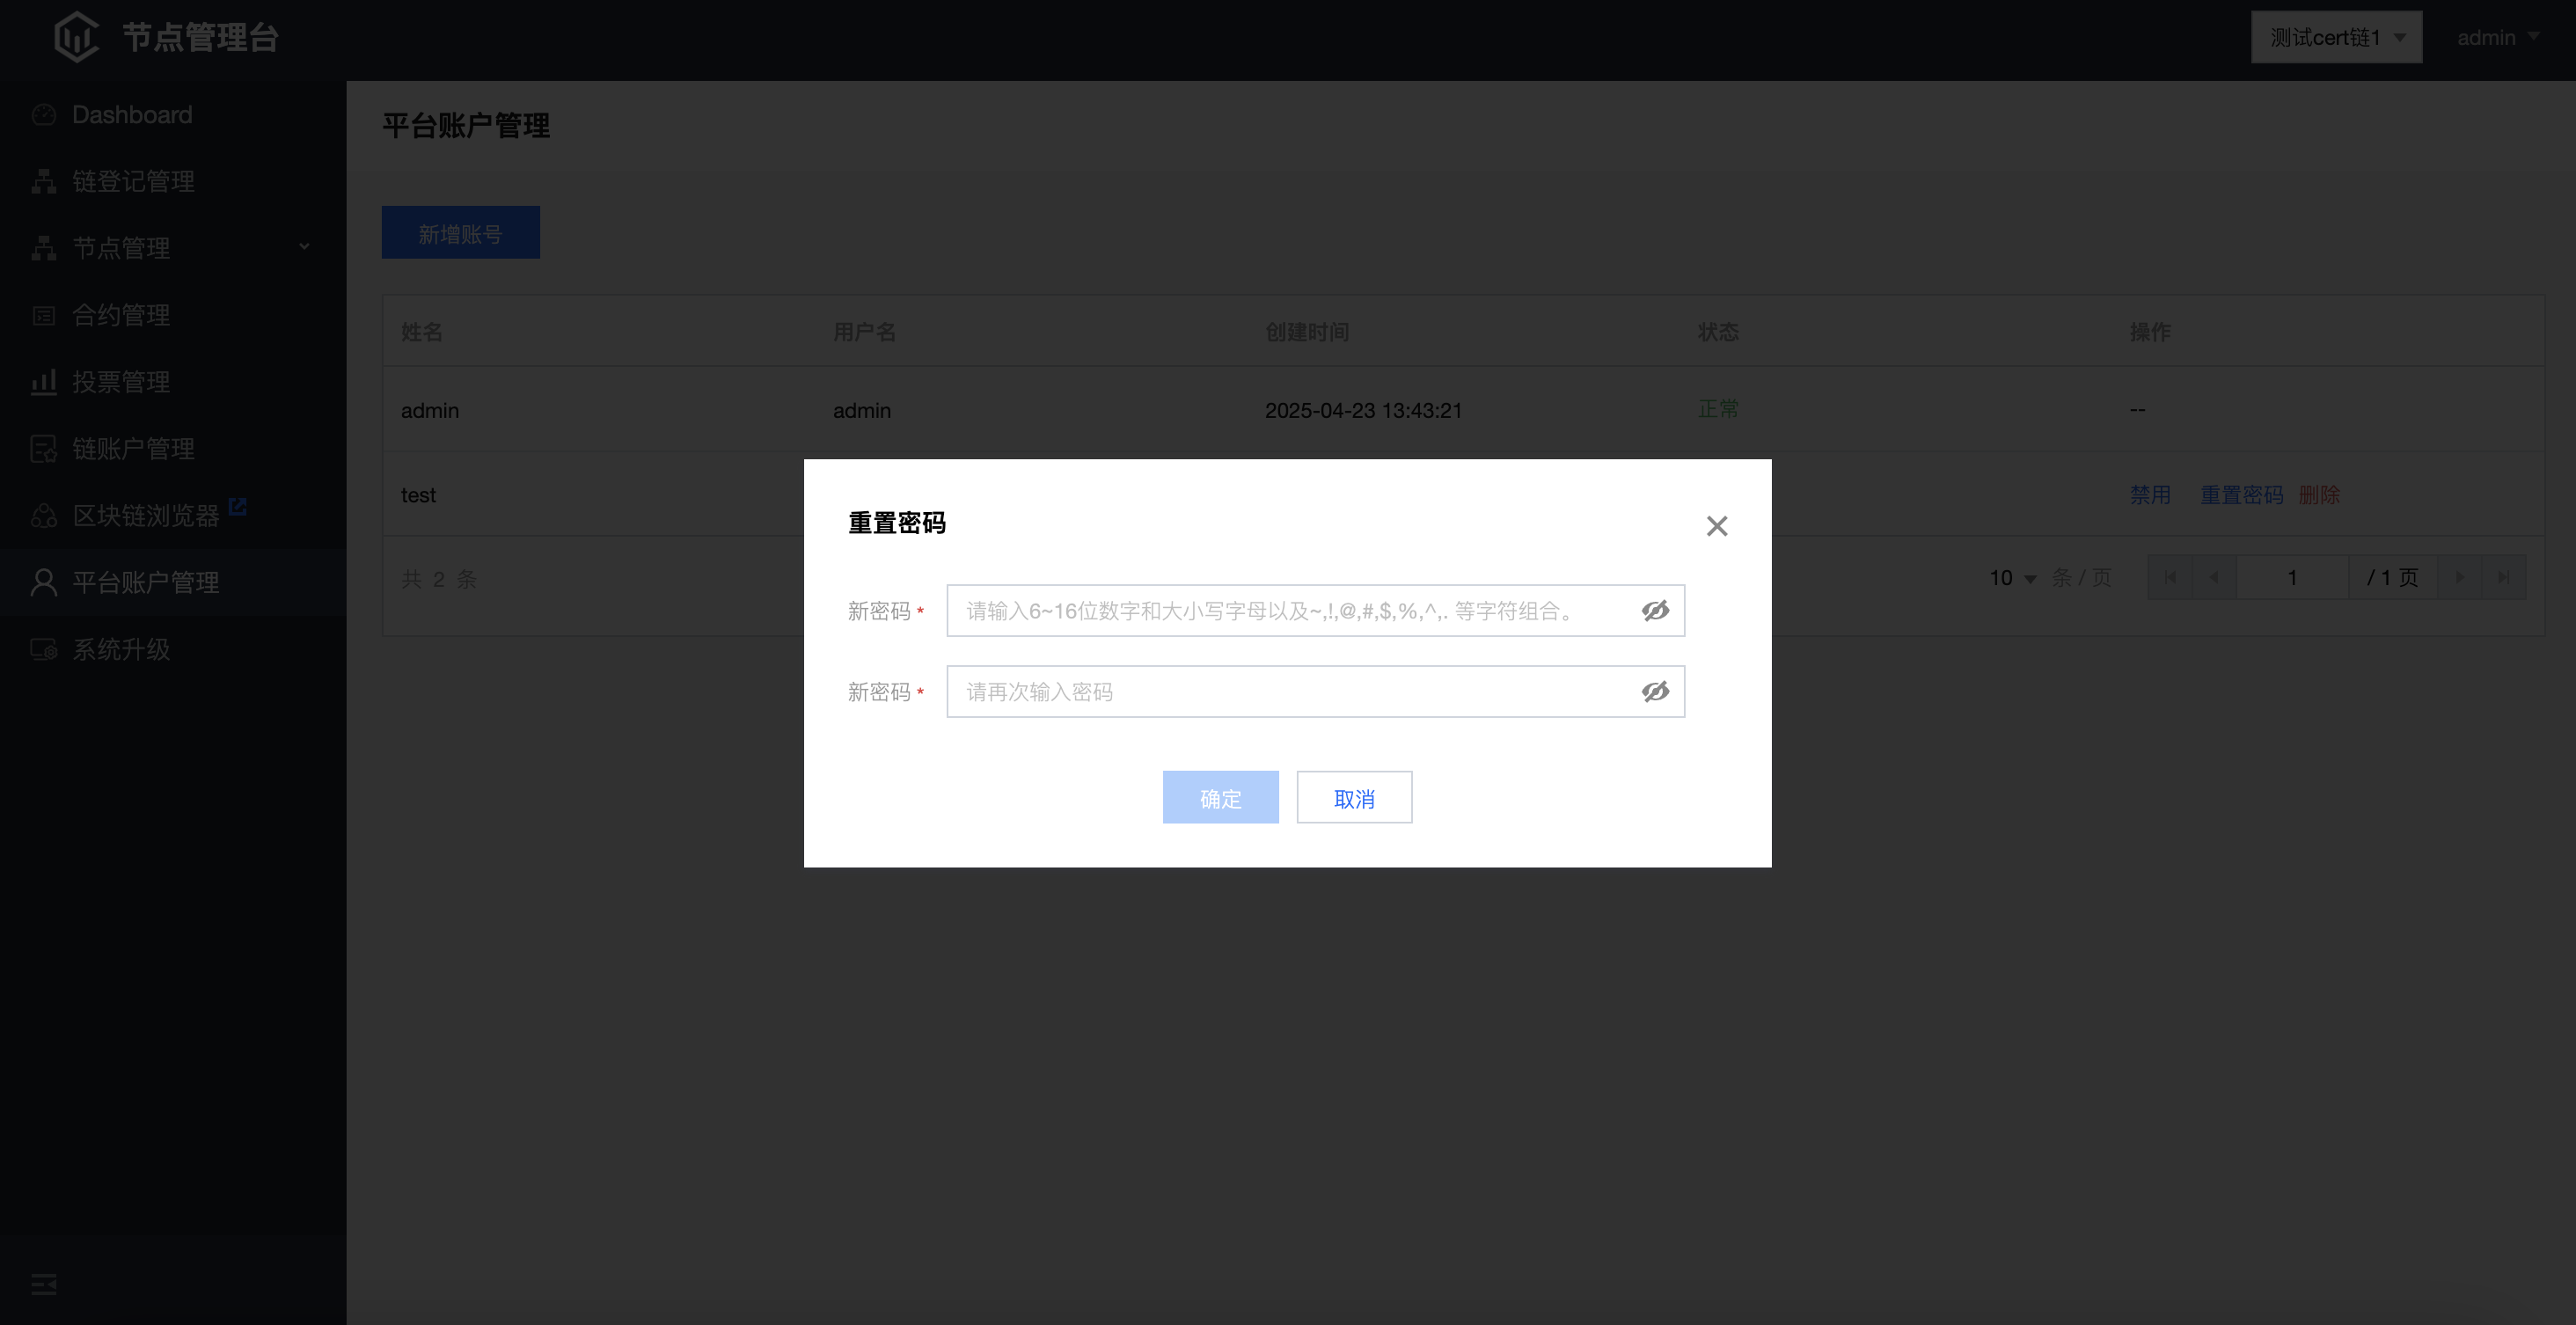Expand the 节点管理 submenu chevron

[304, 247]
